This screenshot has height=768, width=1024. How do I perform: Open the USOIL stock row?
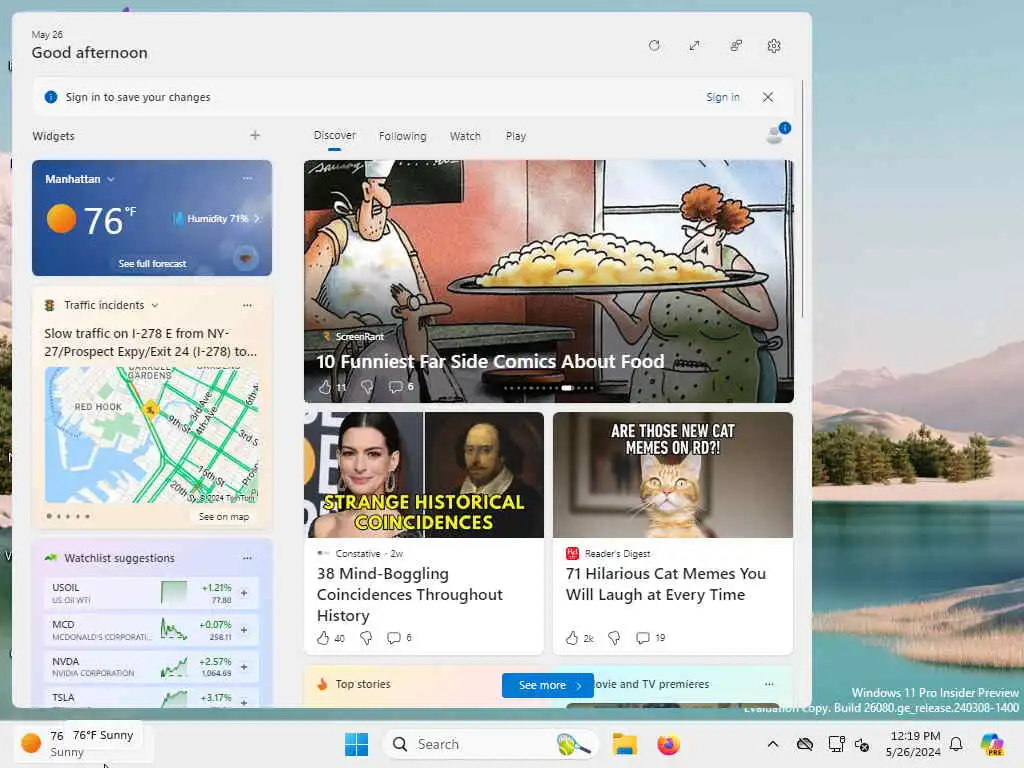(x=152, y=593)
